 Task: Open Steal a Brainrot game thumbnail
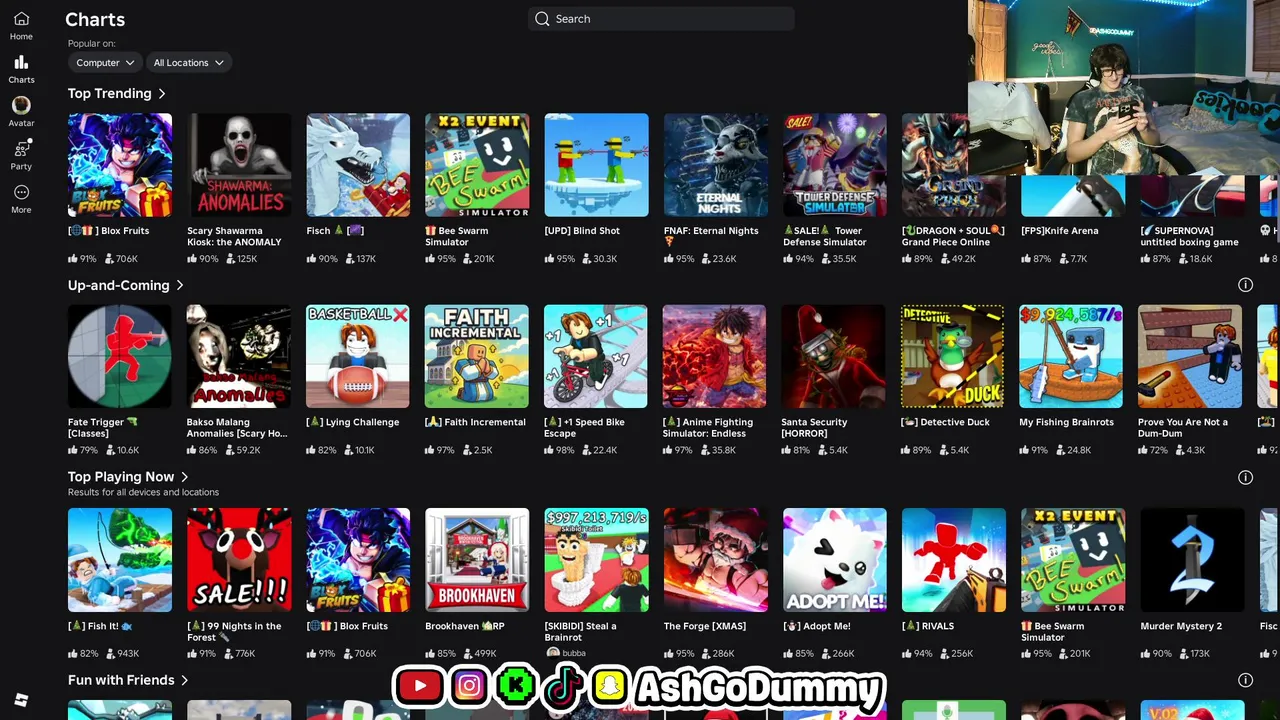click(596, 560)
